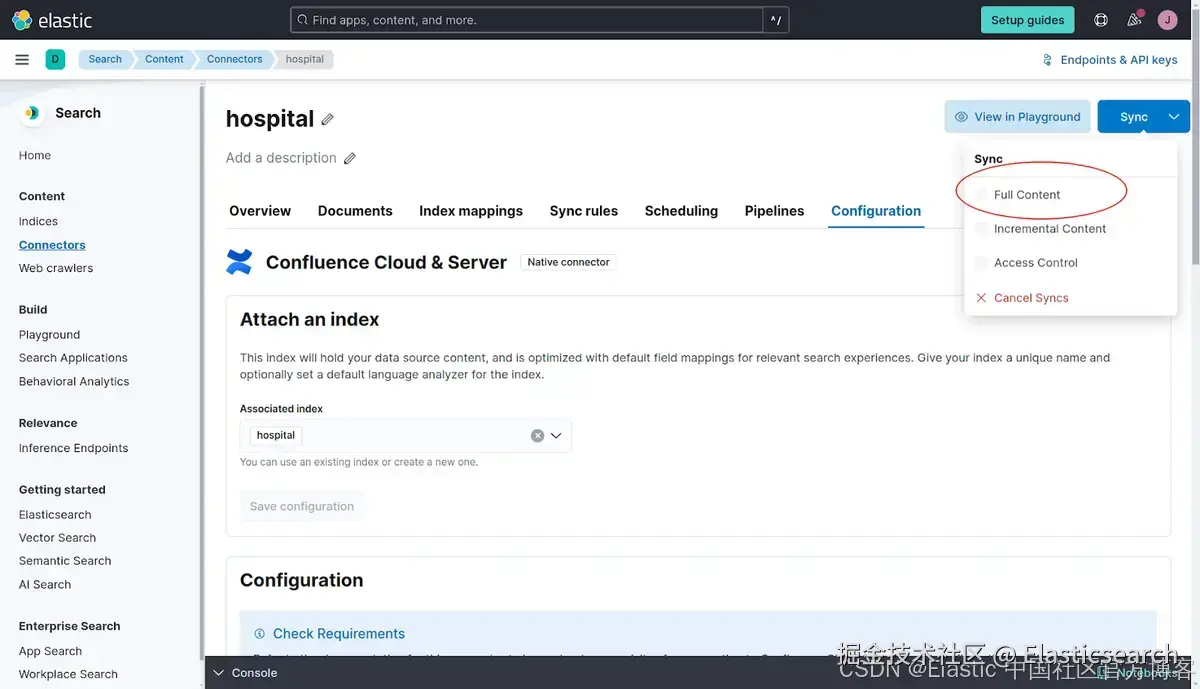Open AI Search in the sidebar
The image size is (1200, 689).
pyautogui.click(x=45, y=585)
